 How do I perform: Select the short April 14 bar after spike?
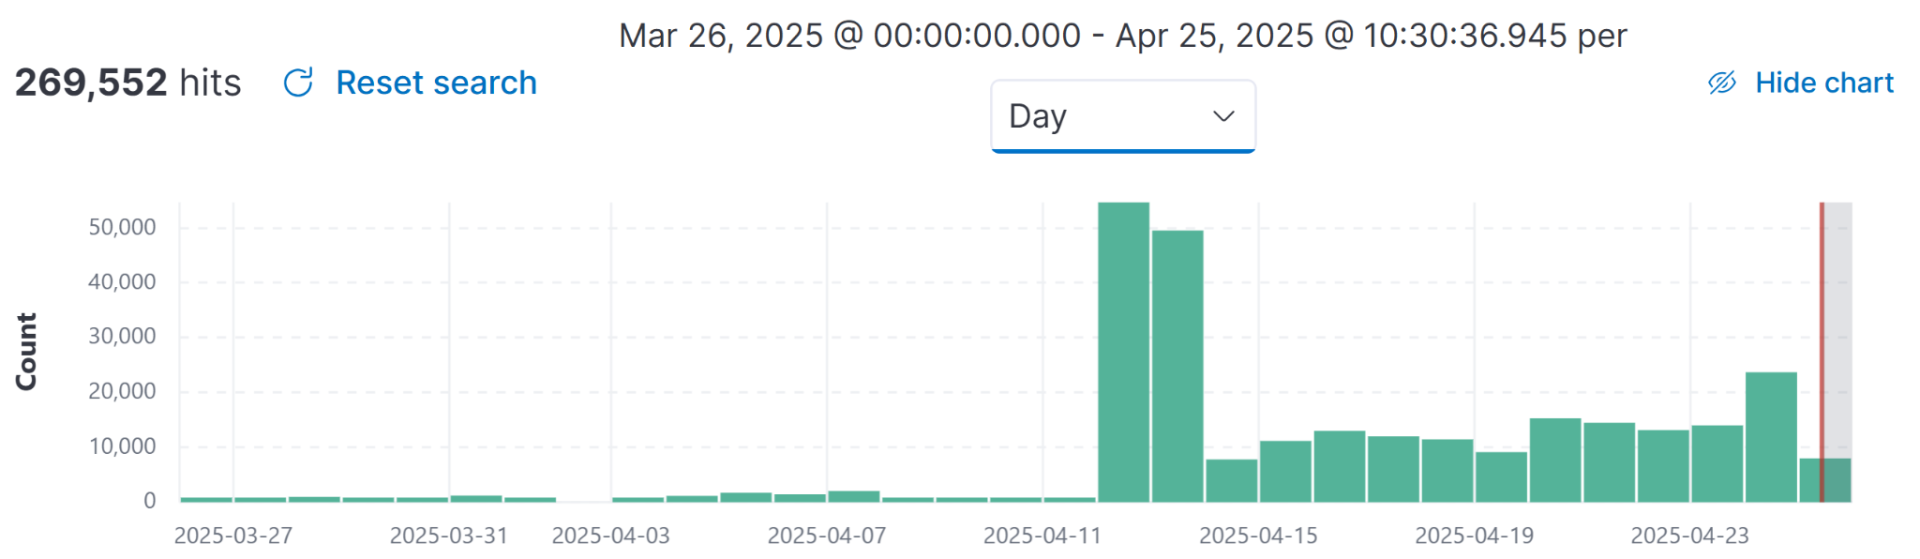[x=1231, y=481]
